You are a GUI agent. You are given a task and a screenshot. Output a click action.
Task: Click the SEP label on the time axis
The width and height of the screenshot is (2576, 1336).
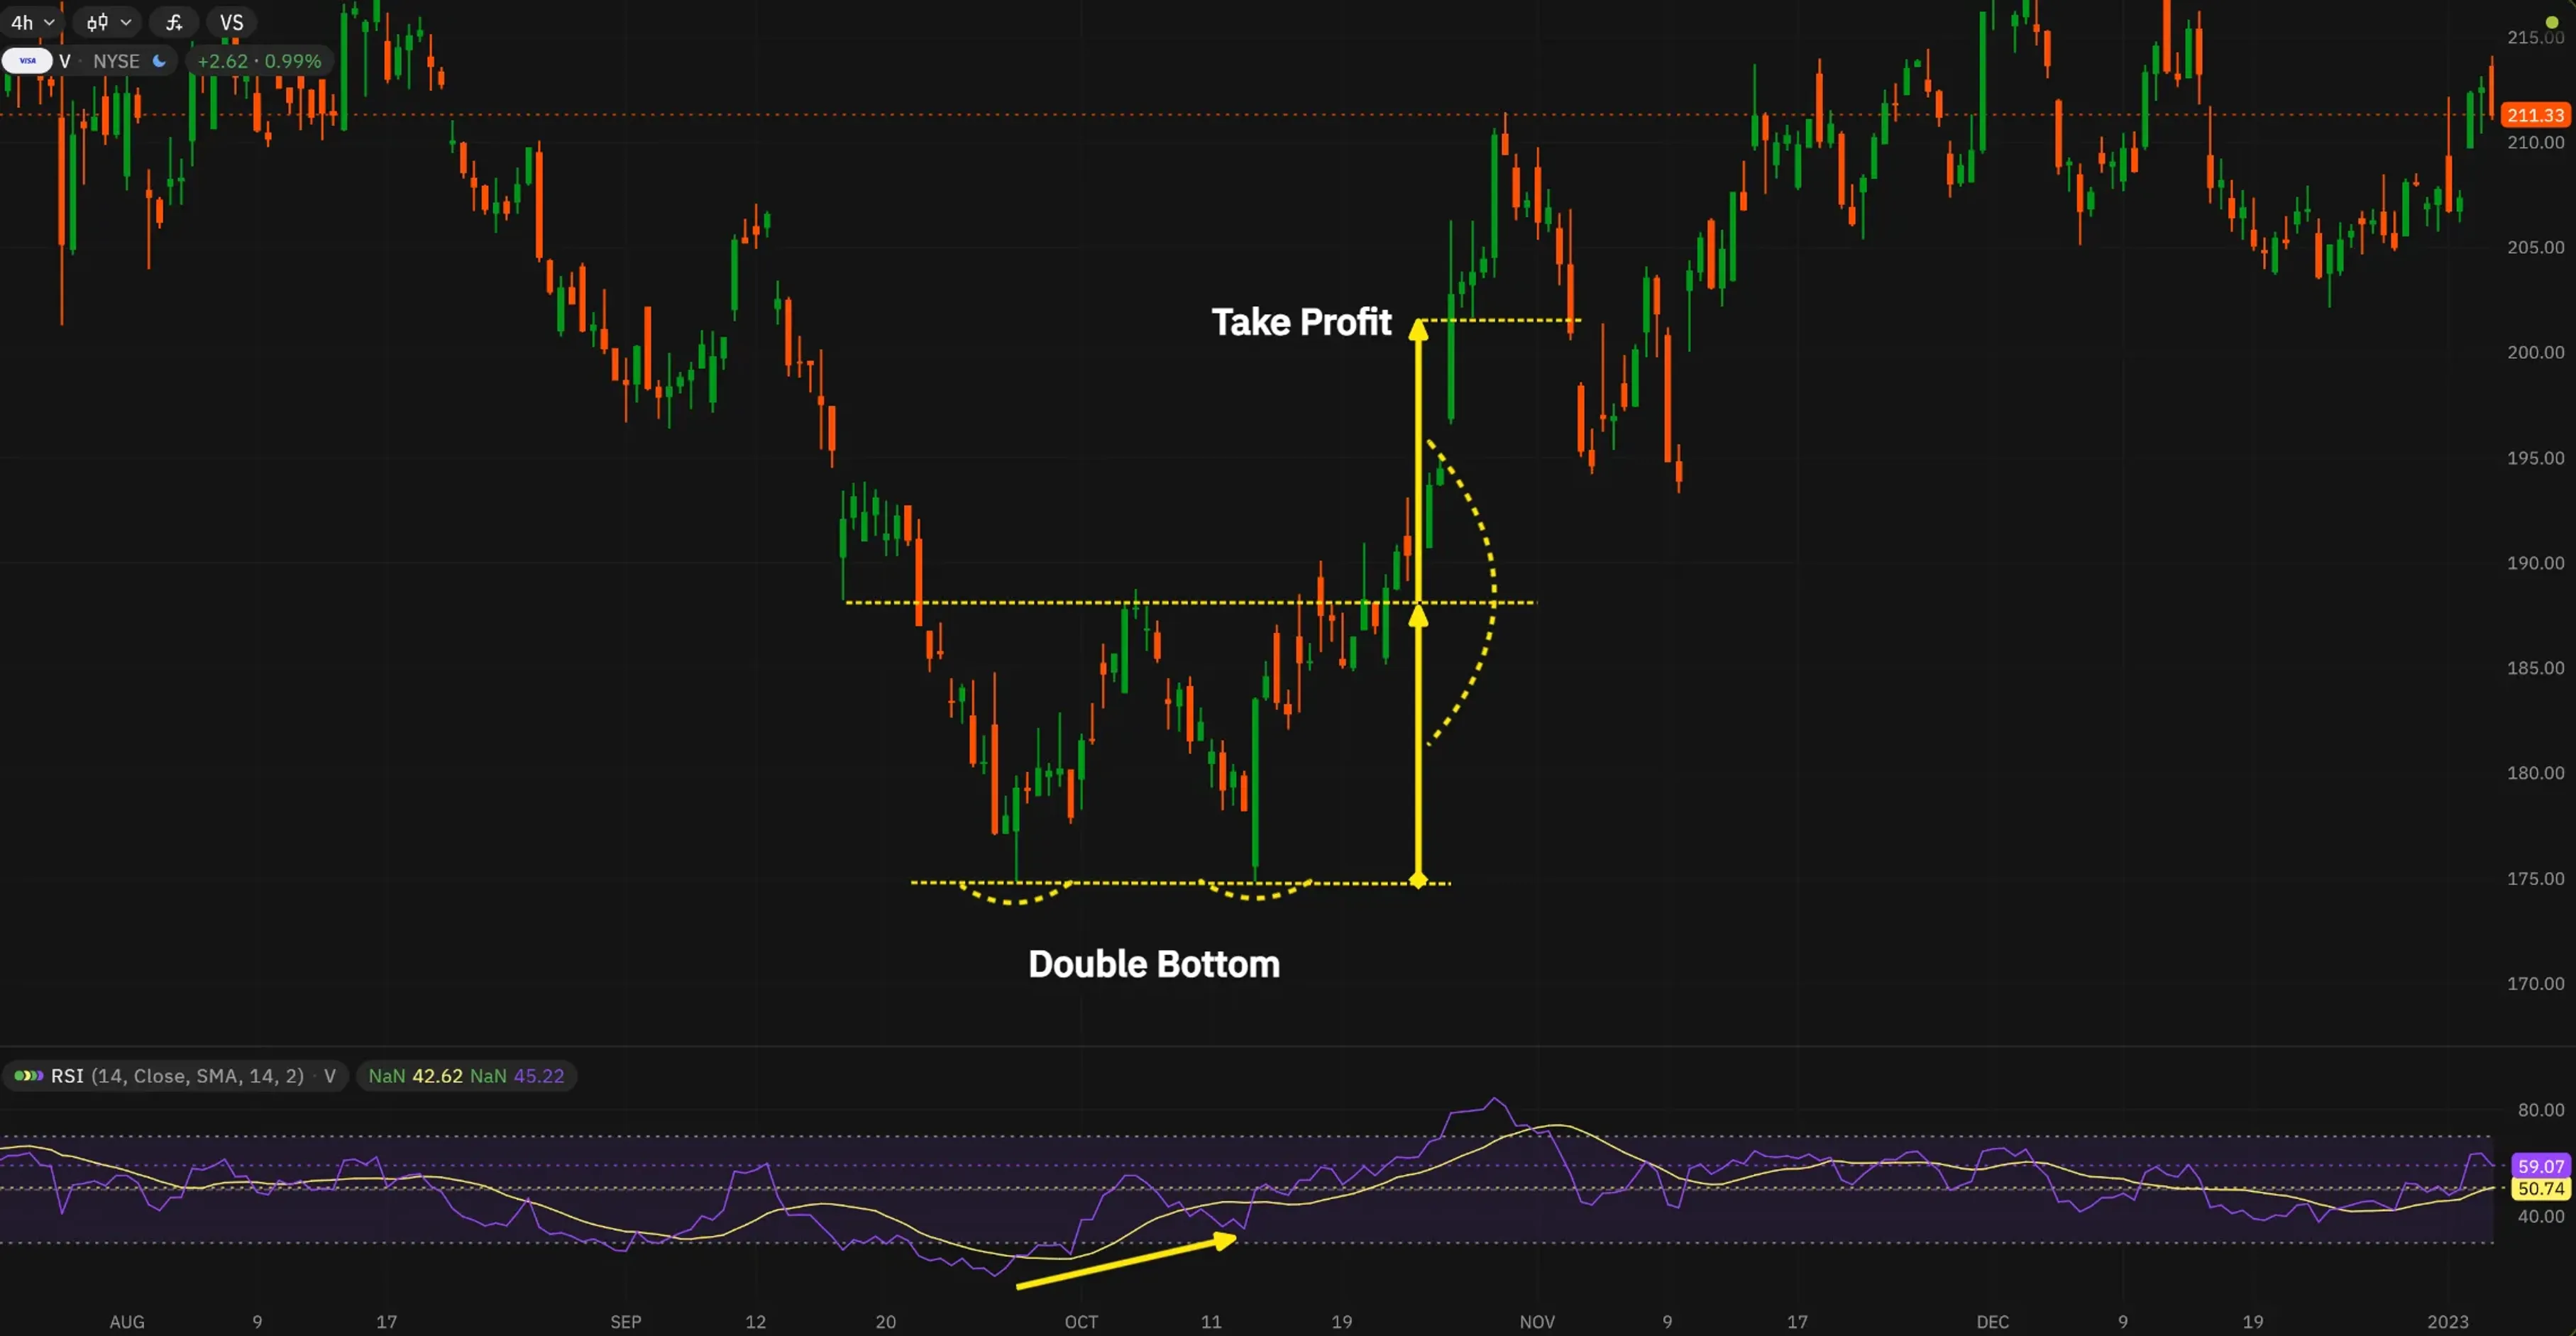[x=626, y=1322]
